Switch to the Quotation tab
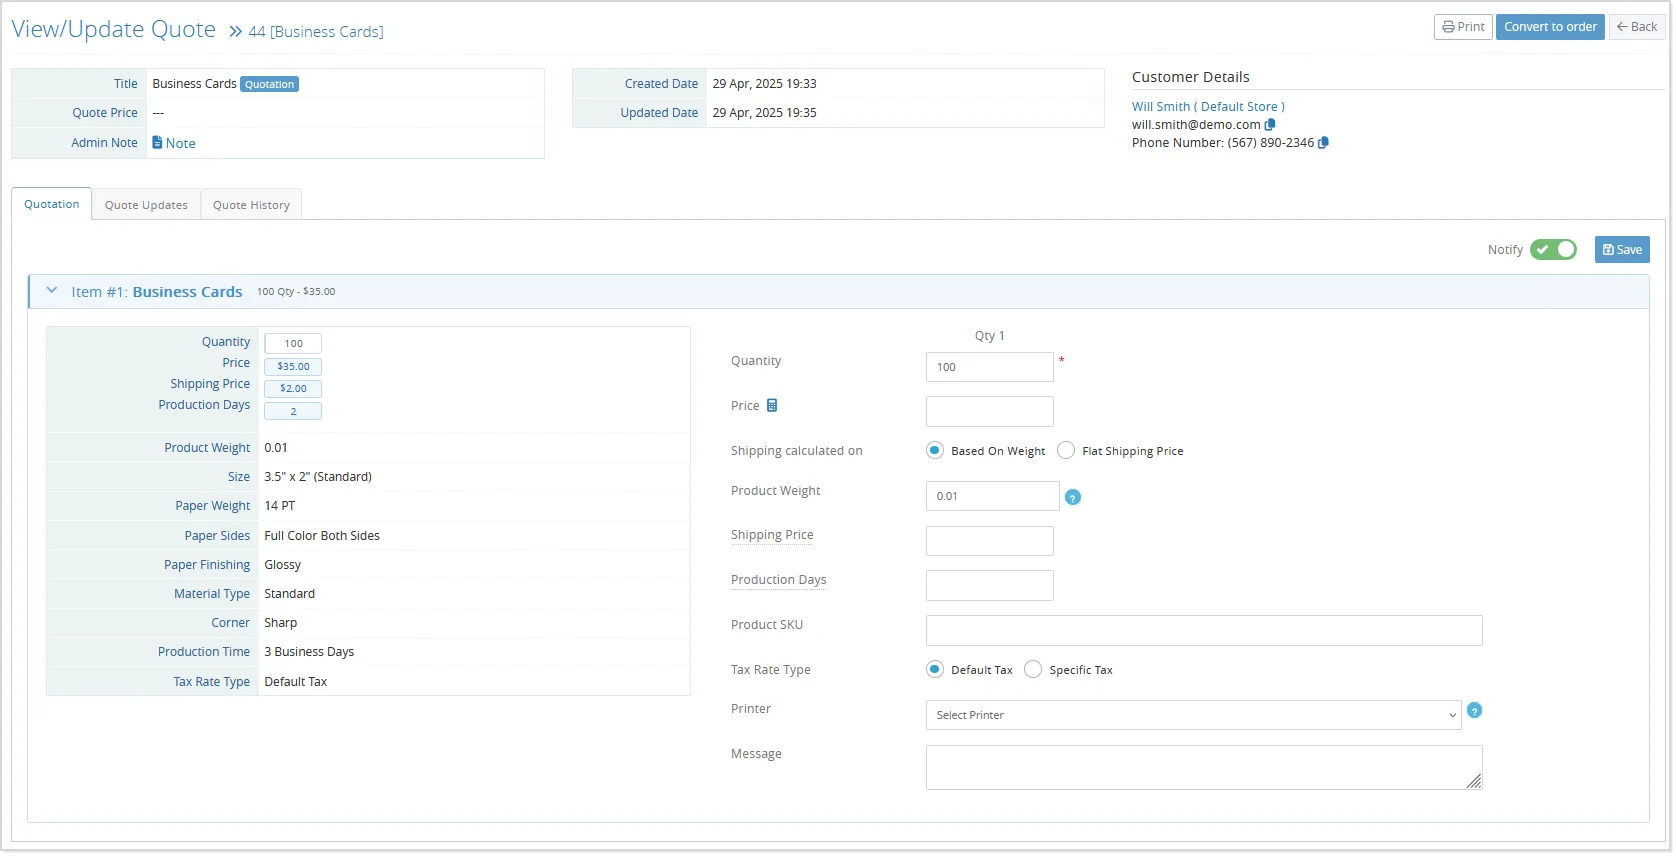The height and width of the screenshot is (856, 1676). tap(52, 204)
